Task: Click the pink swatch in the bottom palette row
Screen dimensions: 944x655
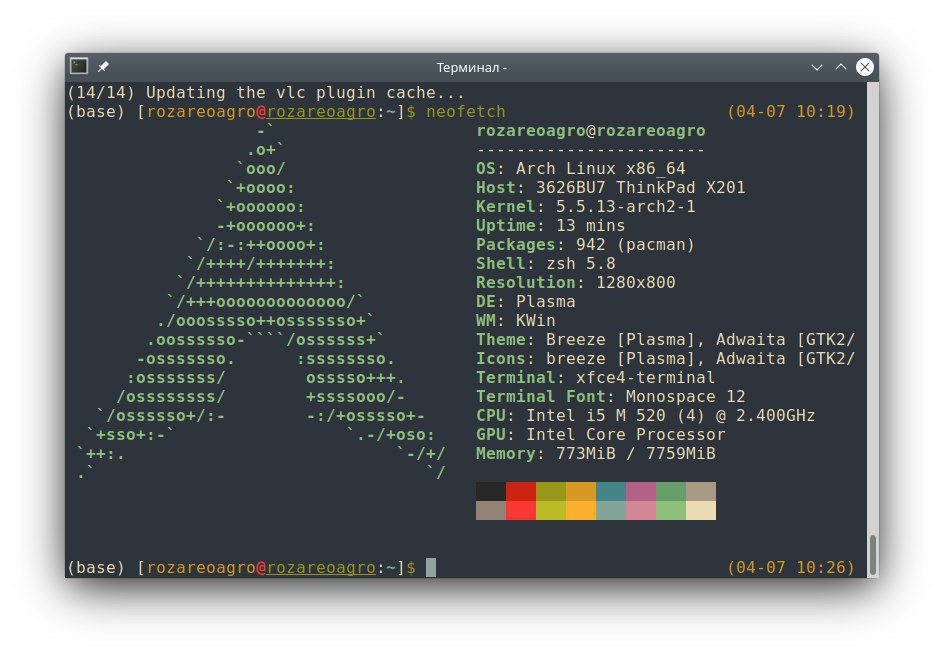Action: pos(641,511)
